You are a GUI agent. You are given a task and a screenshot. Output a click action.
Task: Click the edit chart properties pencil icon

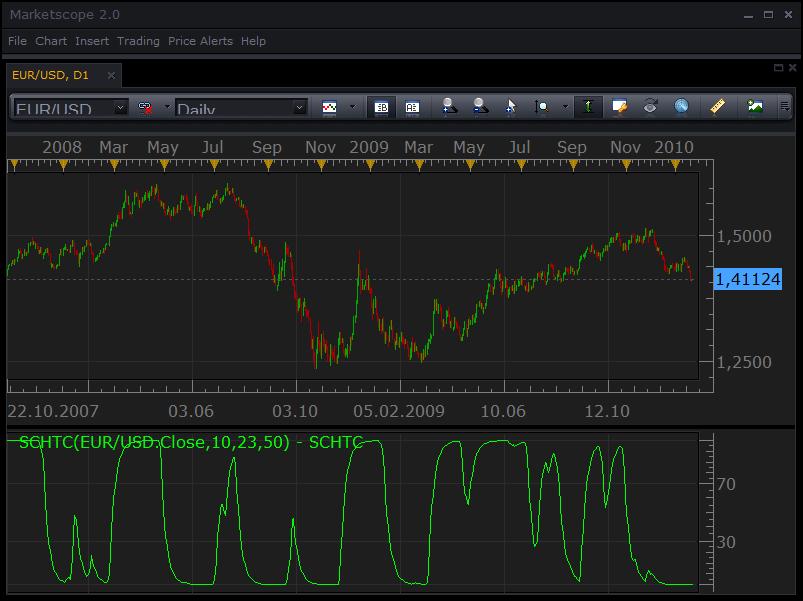[619, 106]
